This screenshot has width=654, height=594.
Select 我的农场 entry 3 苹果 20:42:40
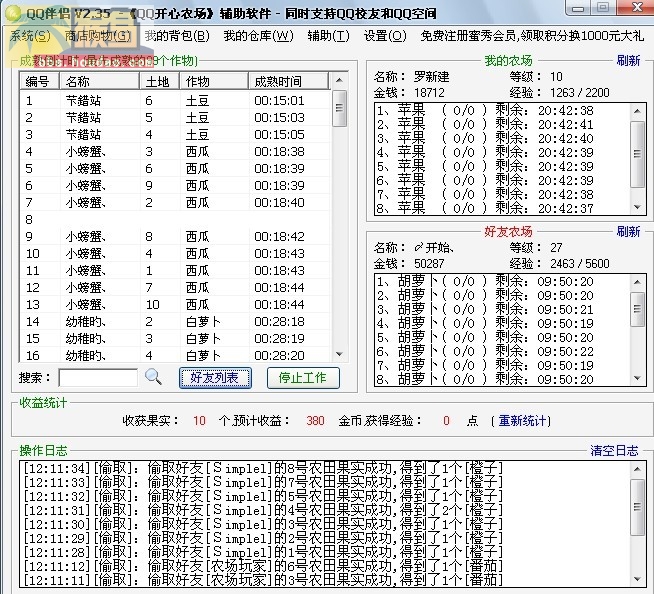(x=503, y=138)
